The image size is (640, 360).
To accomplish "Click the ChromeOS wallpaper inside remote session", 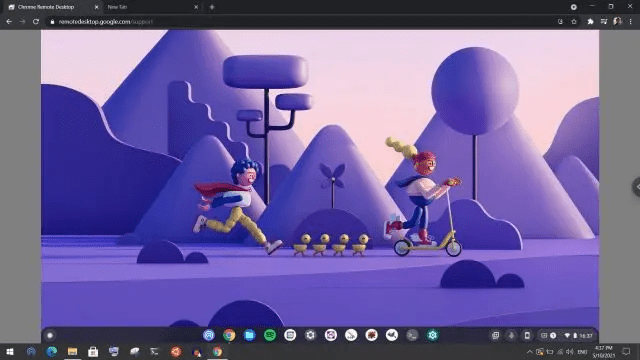I will point(320,178).
